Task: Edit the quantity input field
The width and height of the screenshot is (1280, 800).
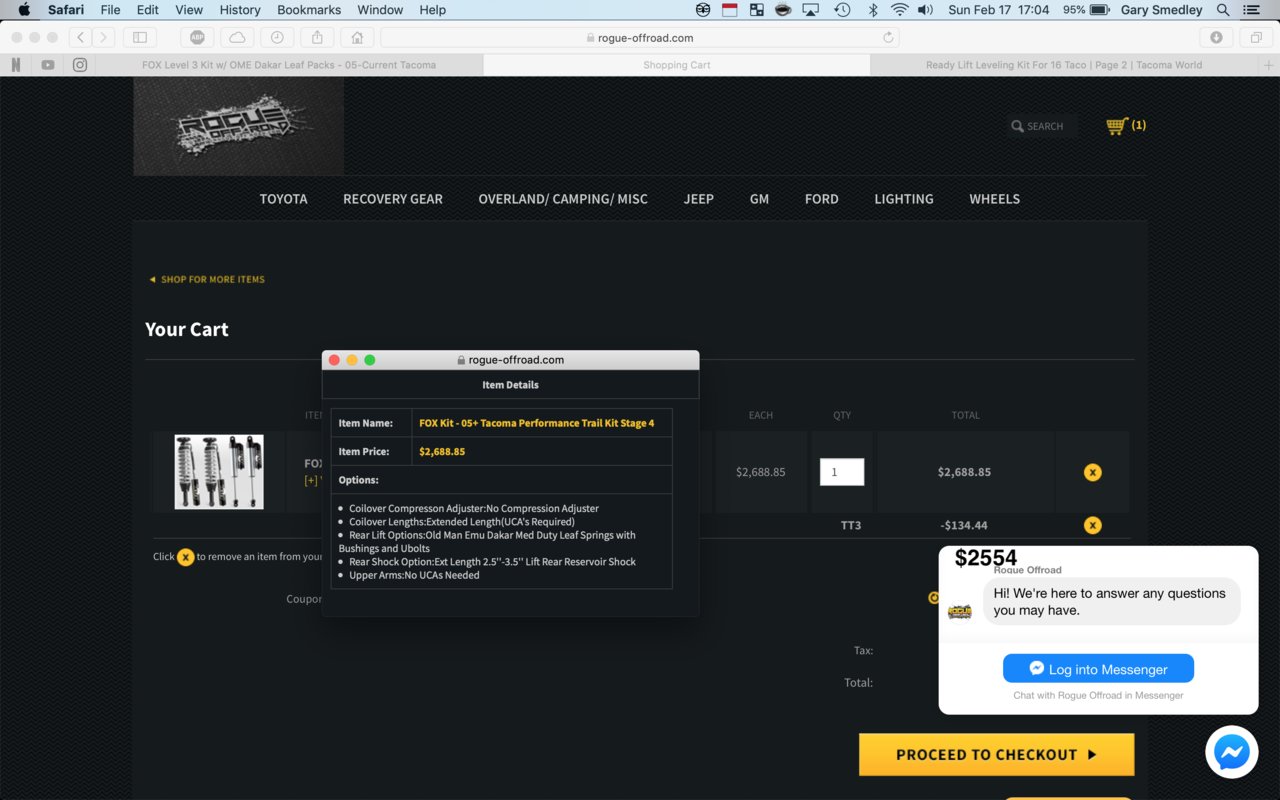Action: point(842,472)
